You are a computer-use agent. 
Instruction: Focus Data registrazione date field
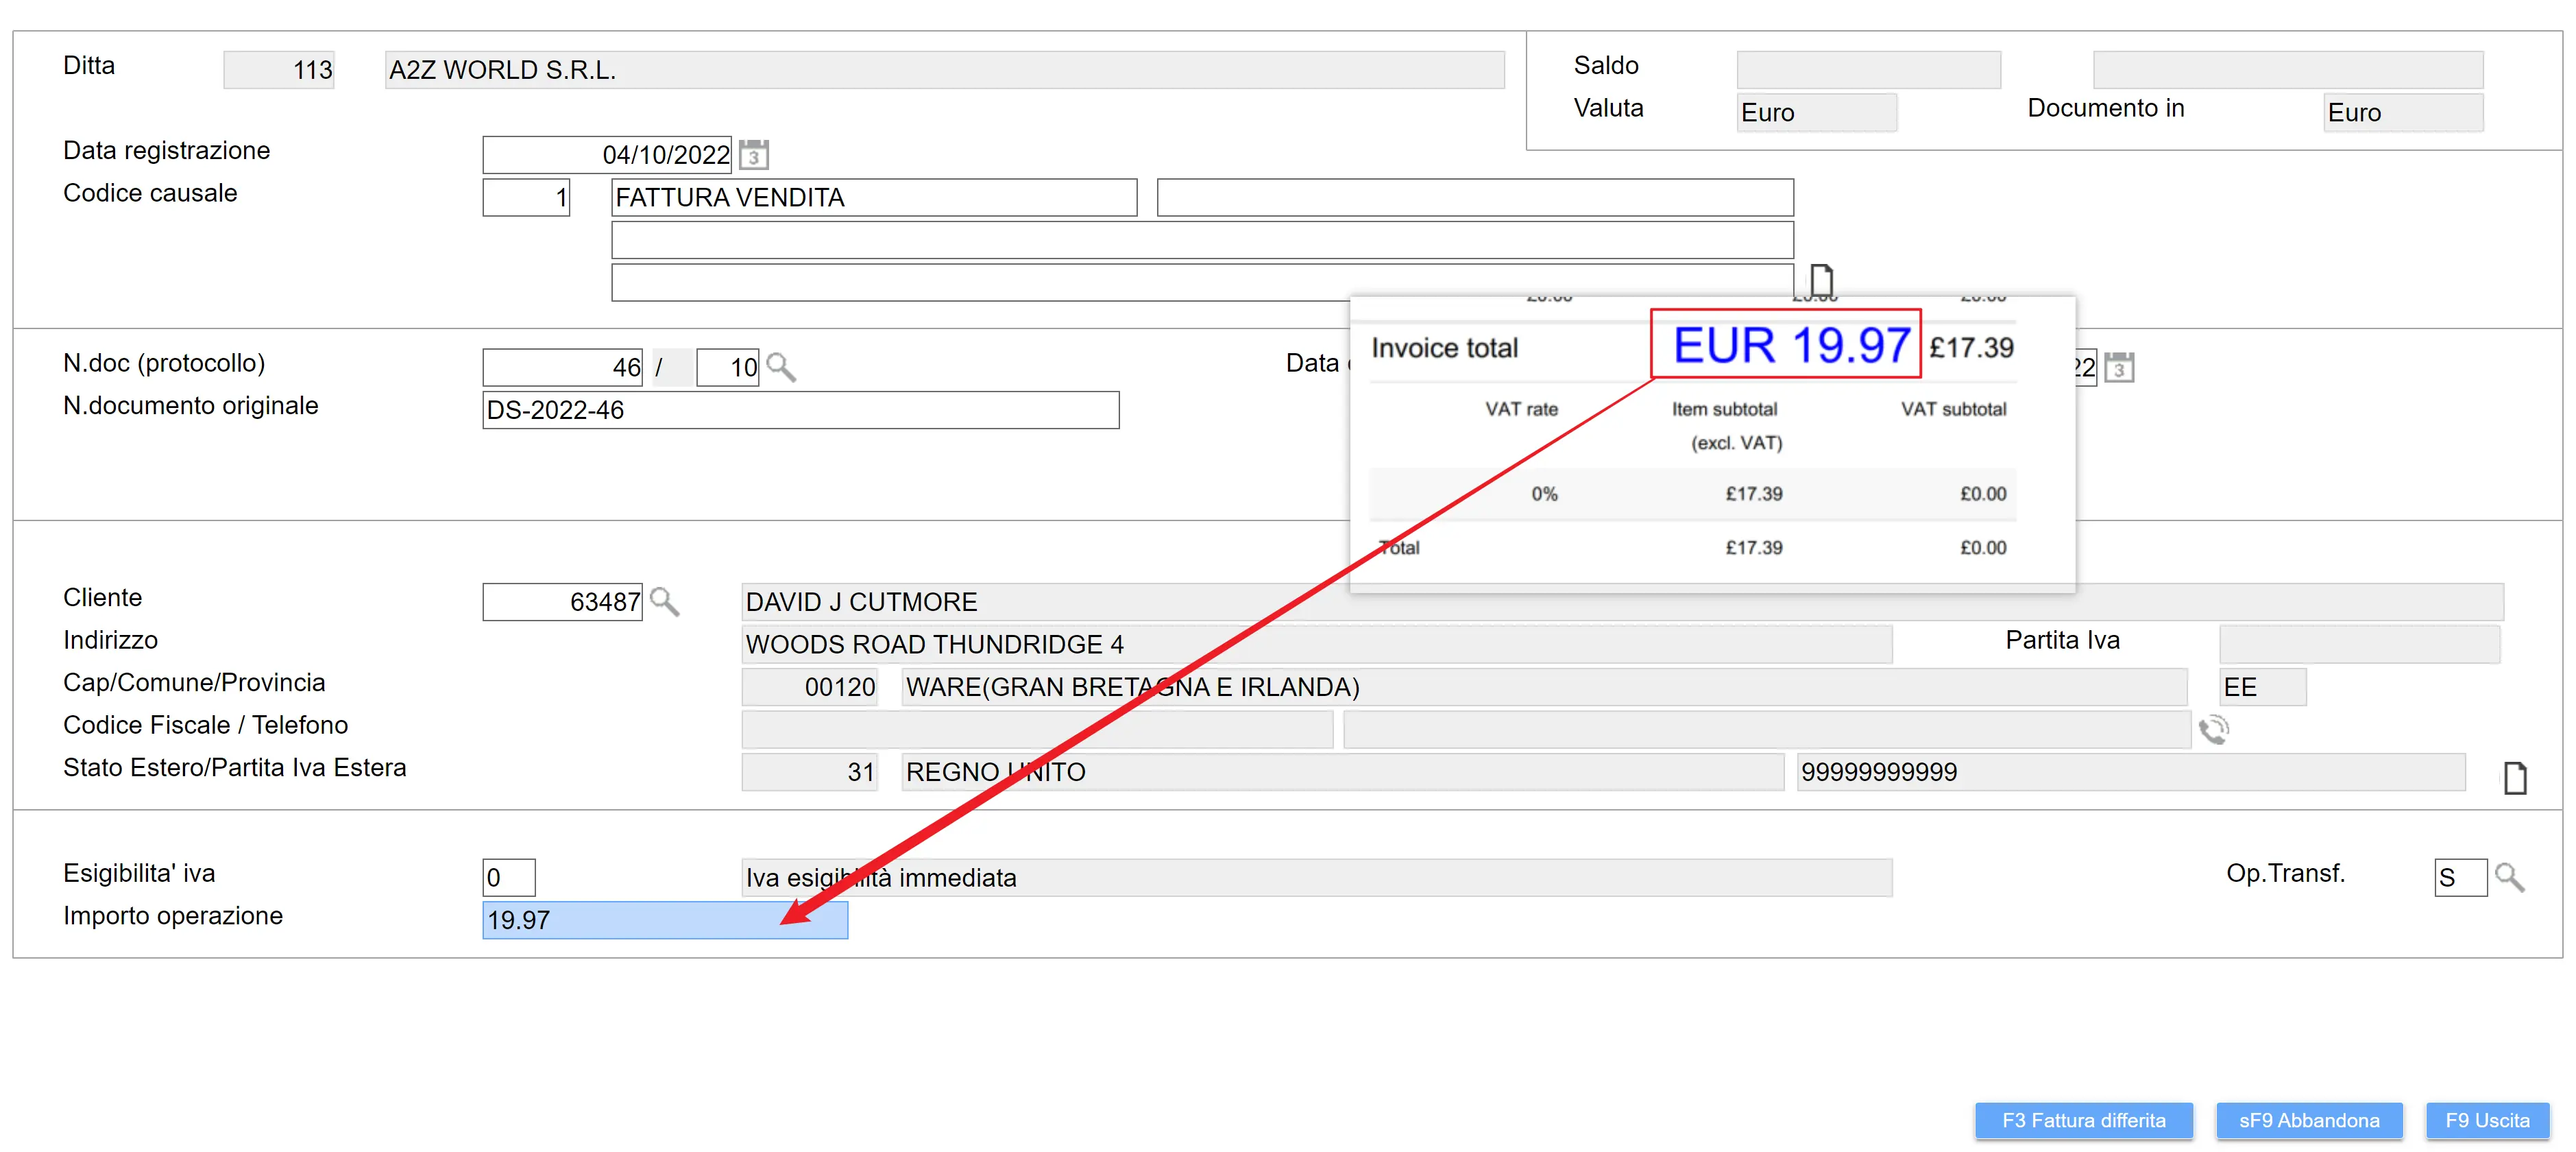[x=606, y=155]
